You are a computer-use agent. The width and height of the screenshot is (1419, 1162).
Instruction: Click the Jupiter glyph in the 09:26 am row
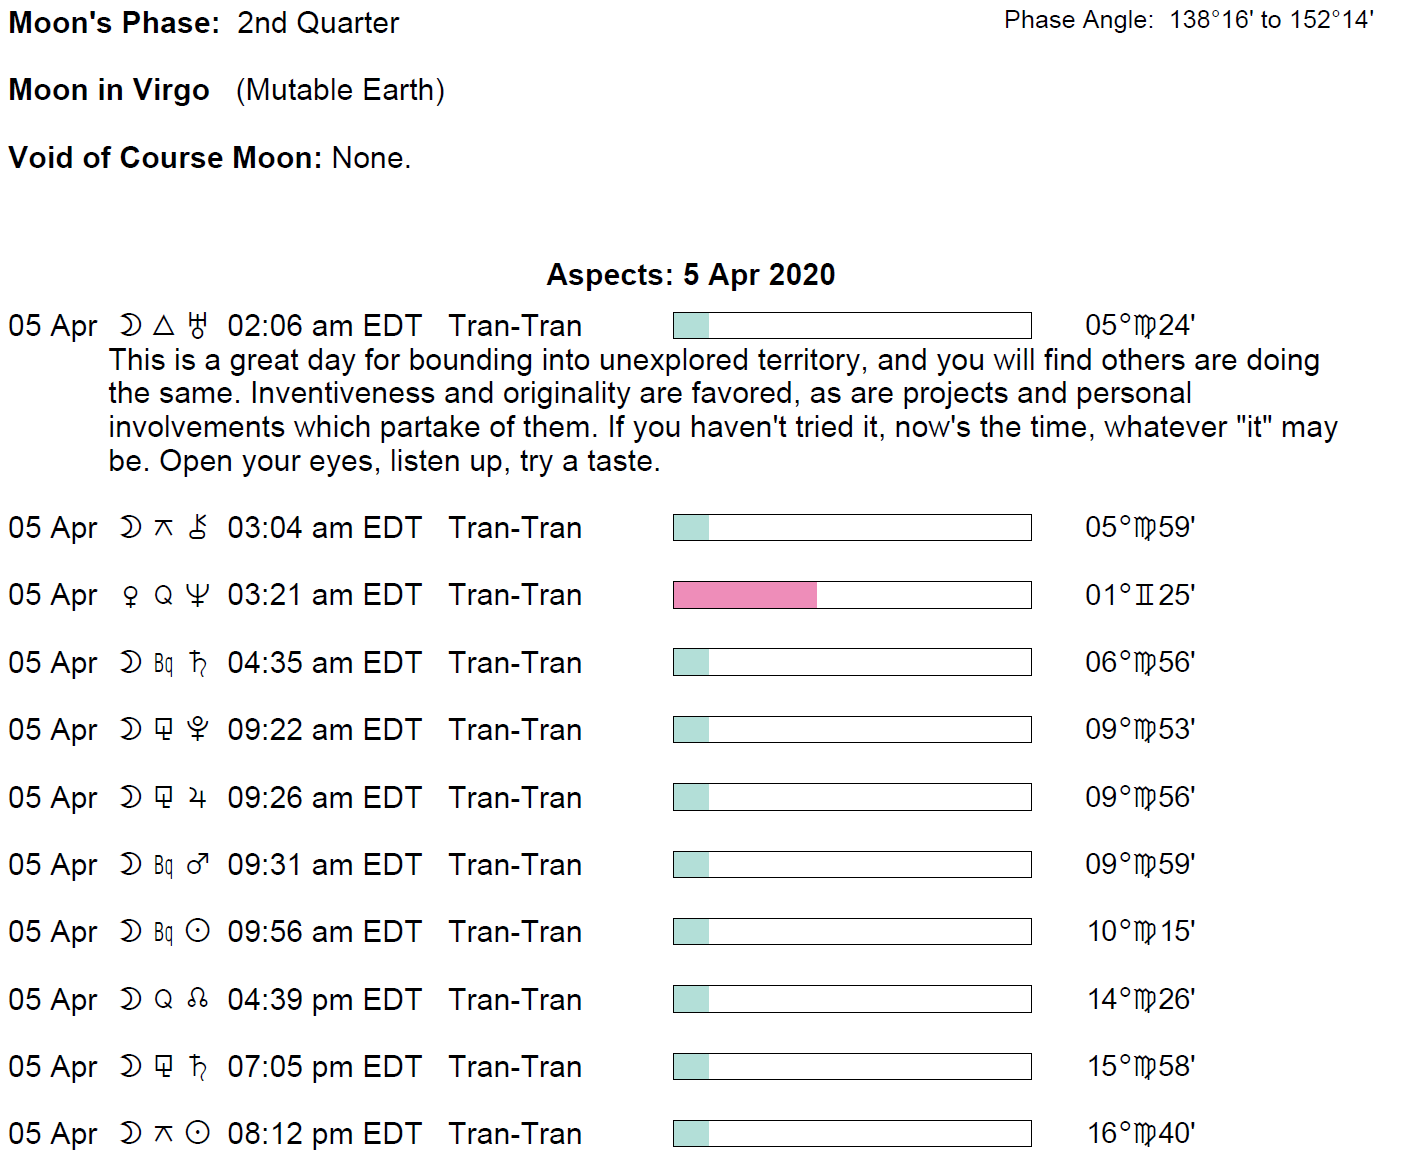click(198, 798)
